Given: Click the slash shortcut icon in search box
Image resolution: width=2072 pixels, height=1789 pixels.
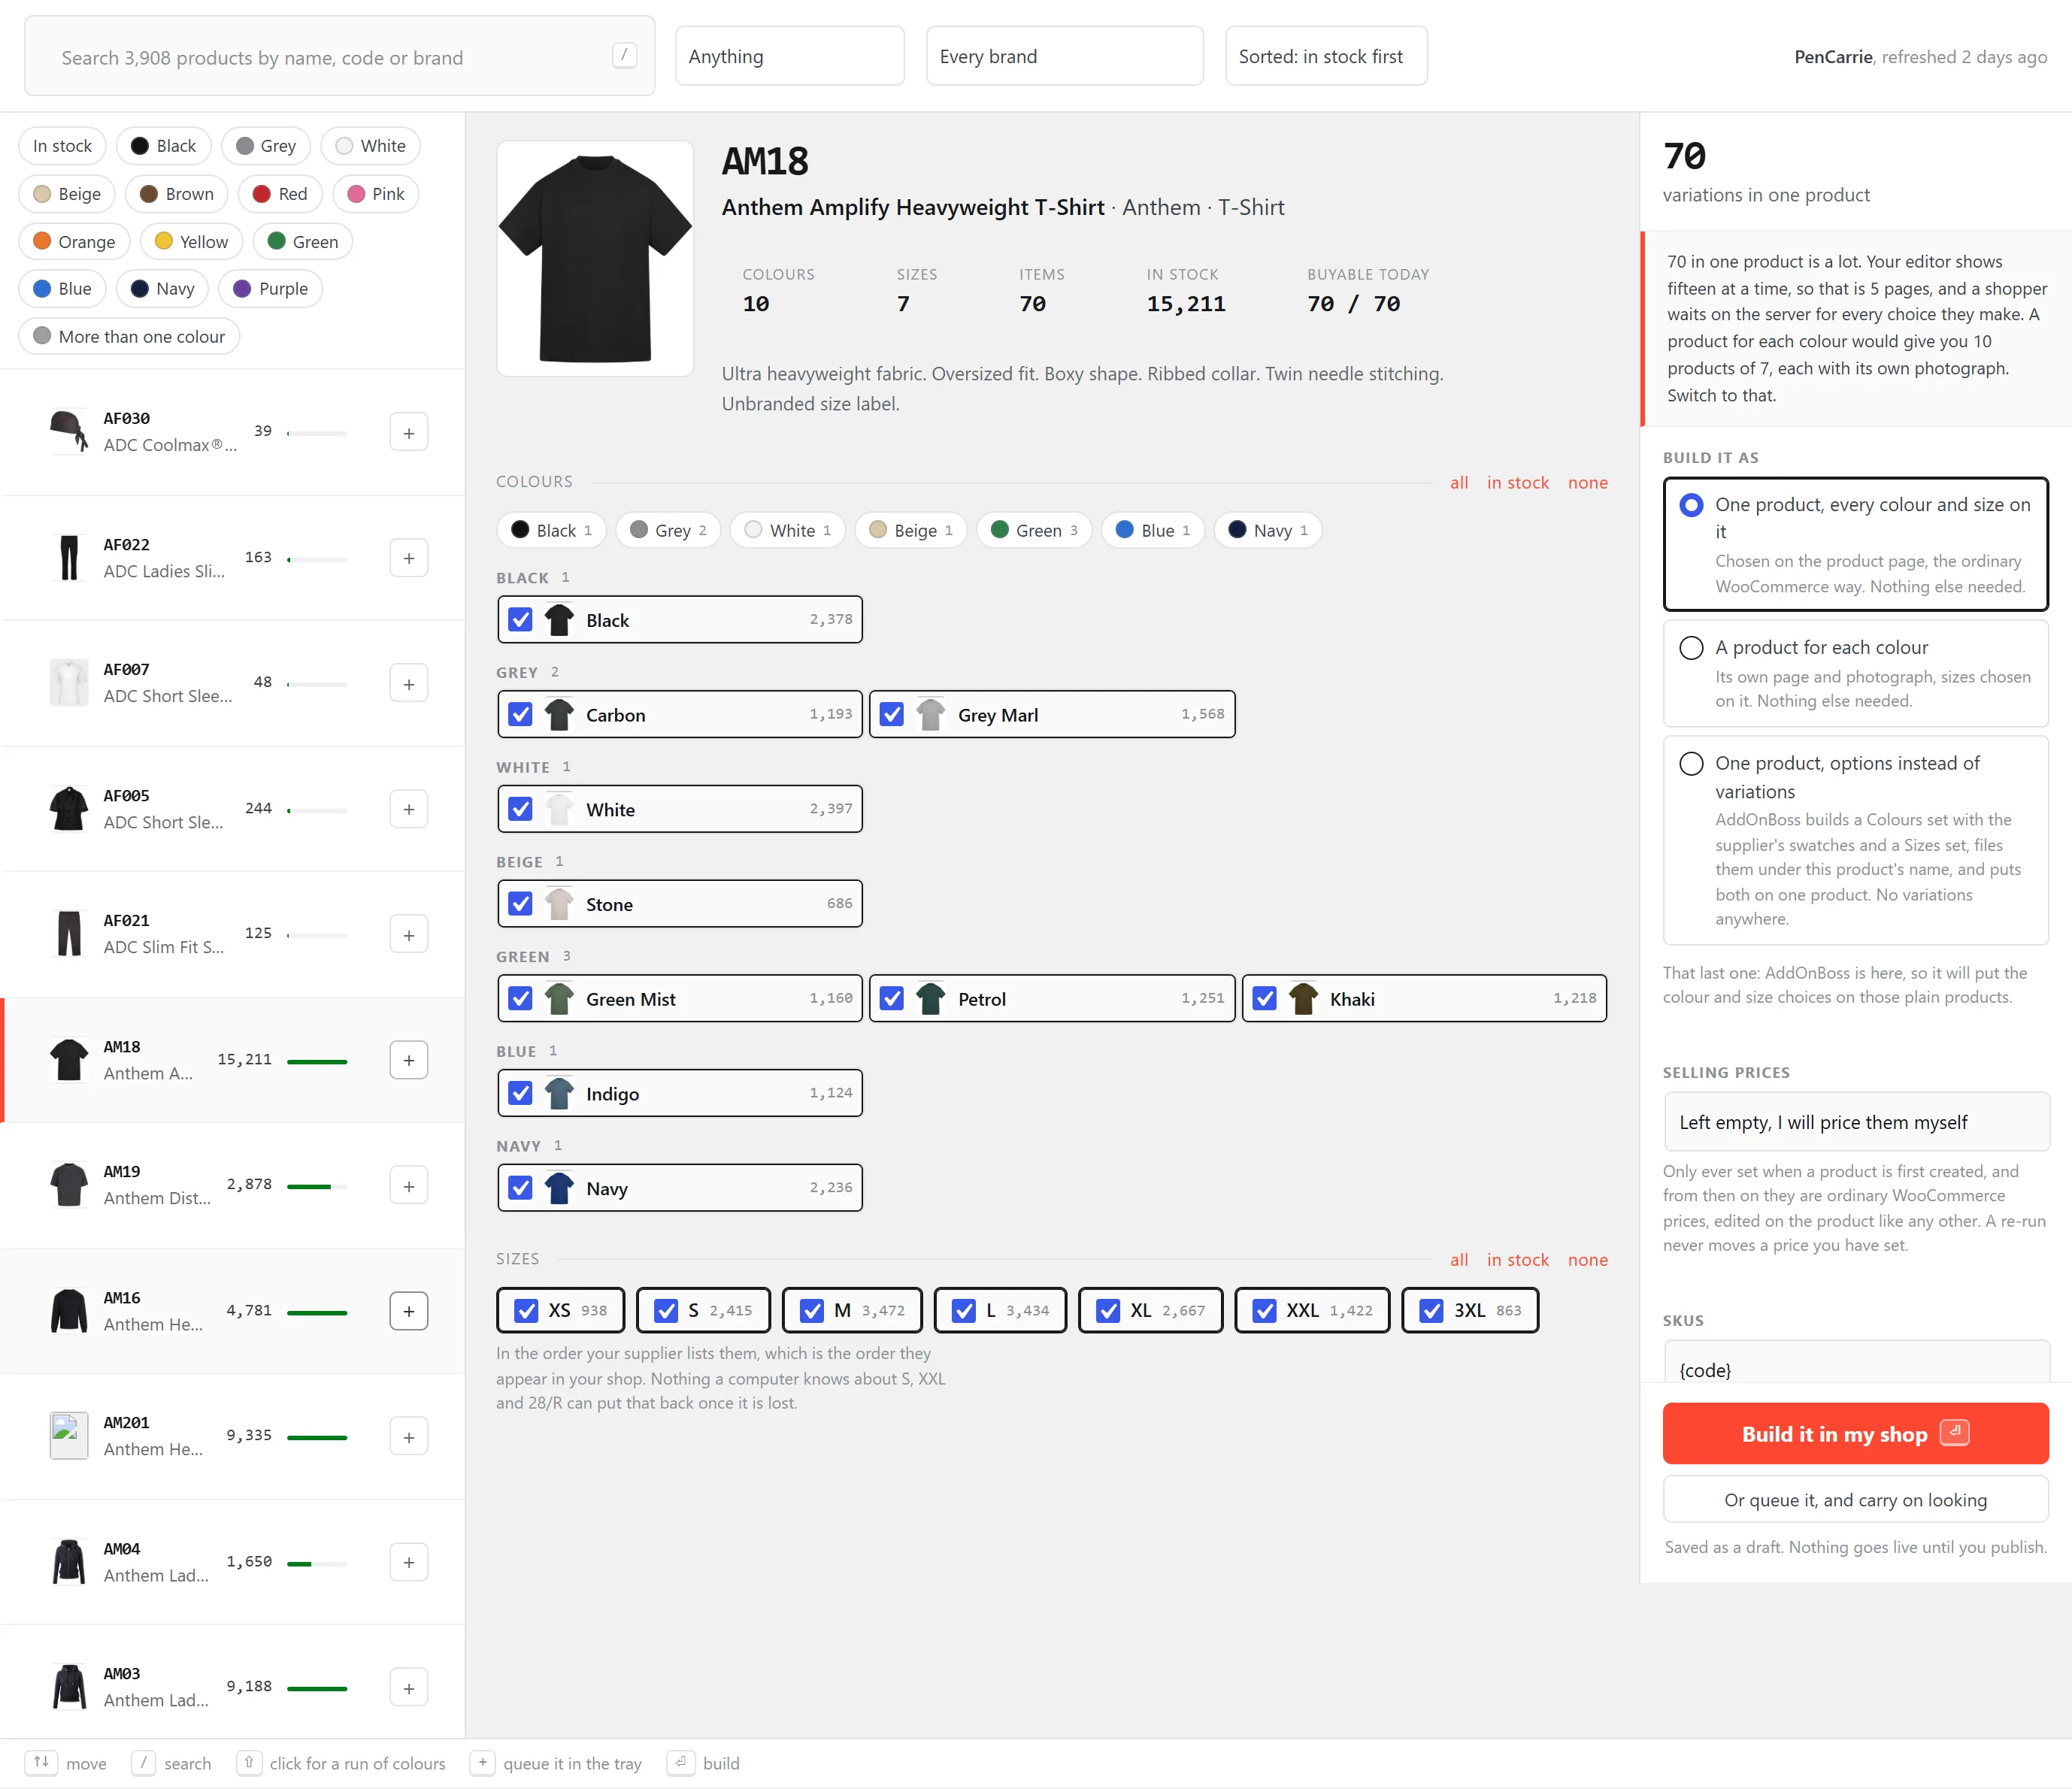Looking at the screenshot, I should pyautogui.click(x=624, y=55).
